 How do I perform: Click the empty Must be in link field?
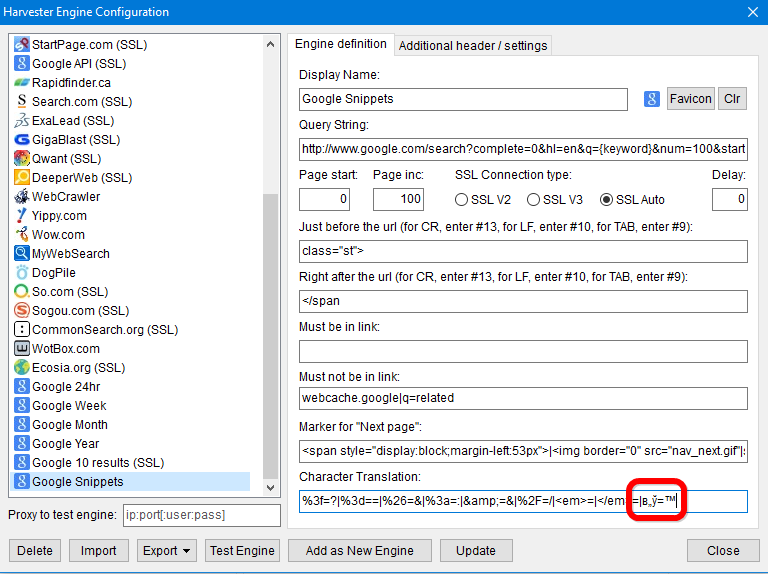pyautogui.click(x=523, y=351)
